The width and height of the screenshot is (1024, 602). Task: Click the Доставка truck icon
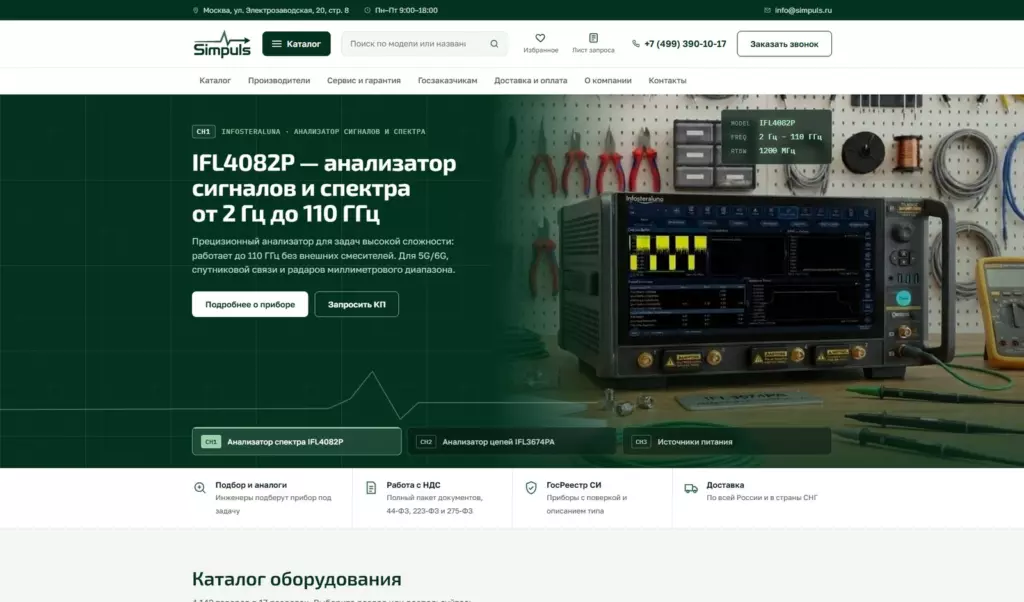click(x=691, y=488)
